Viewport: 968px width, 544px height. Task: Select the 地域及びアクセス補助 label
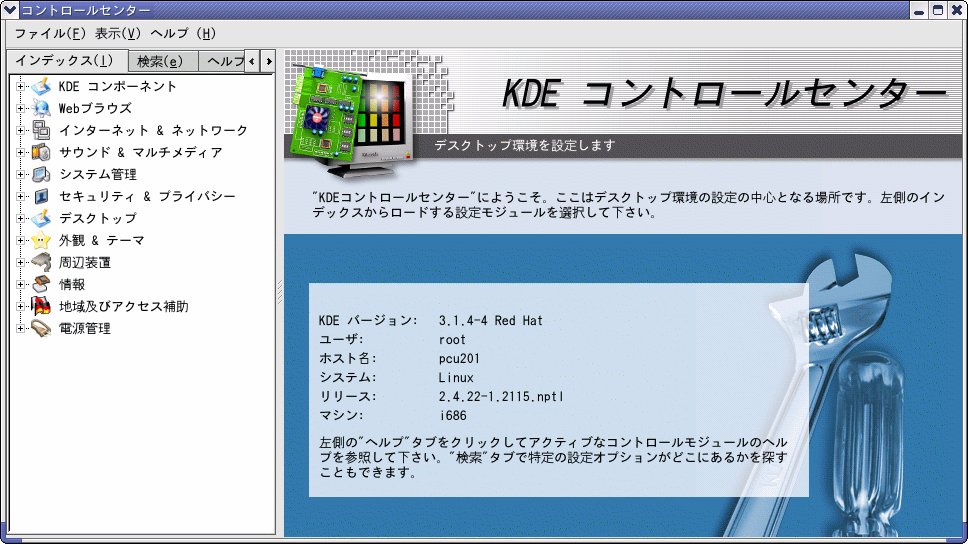(x=123, y=306)
